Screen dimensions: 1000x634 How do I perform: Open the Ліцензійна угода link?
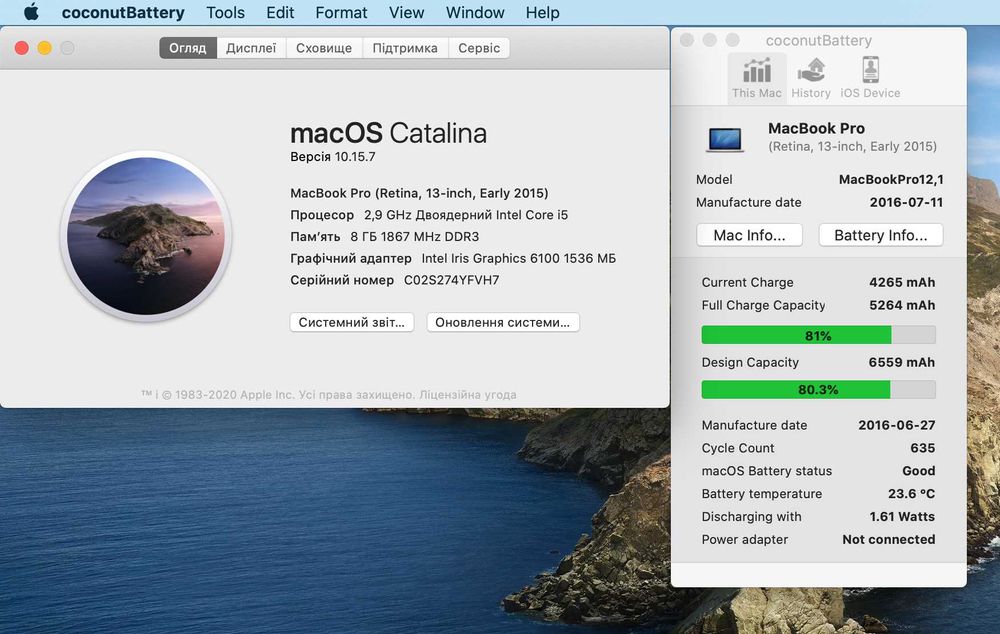(x=467, y=395)
